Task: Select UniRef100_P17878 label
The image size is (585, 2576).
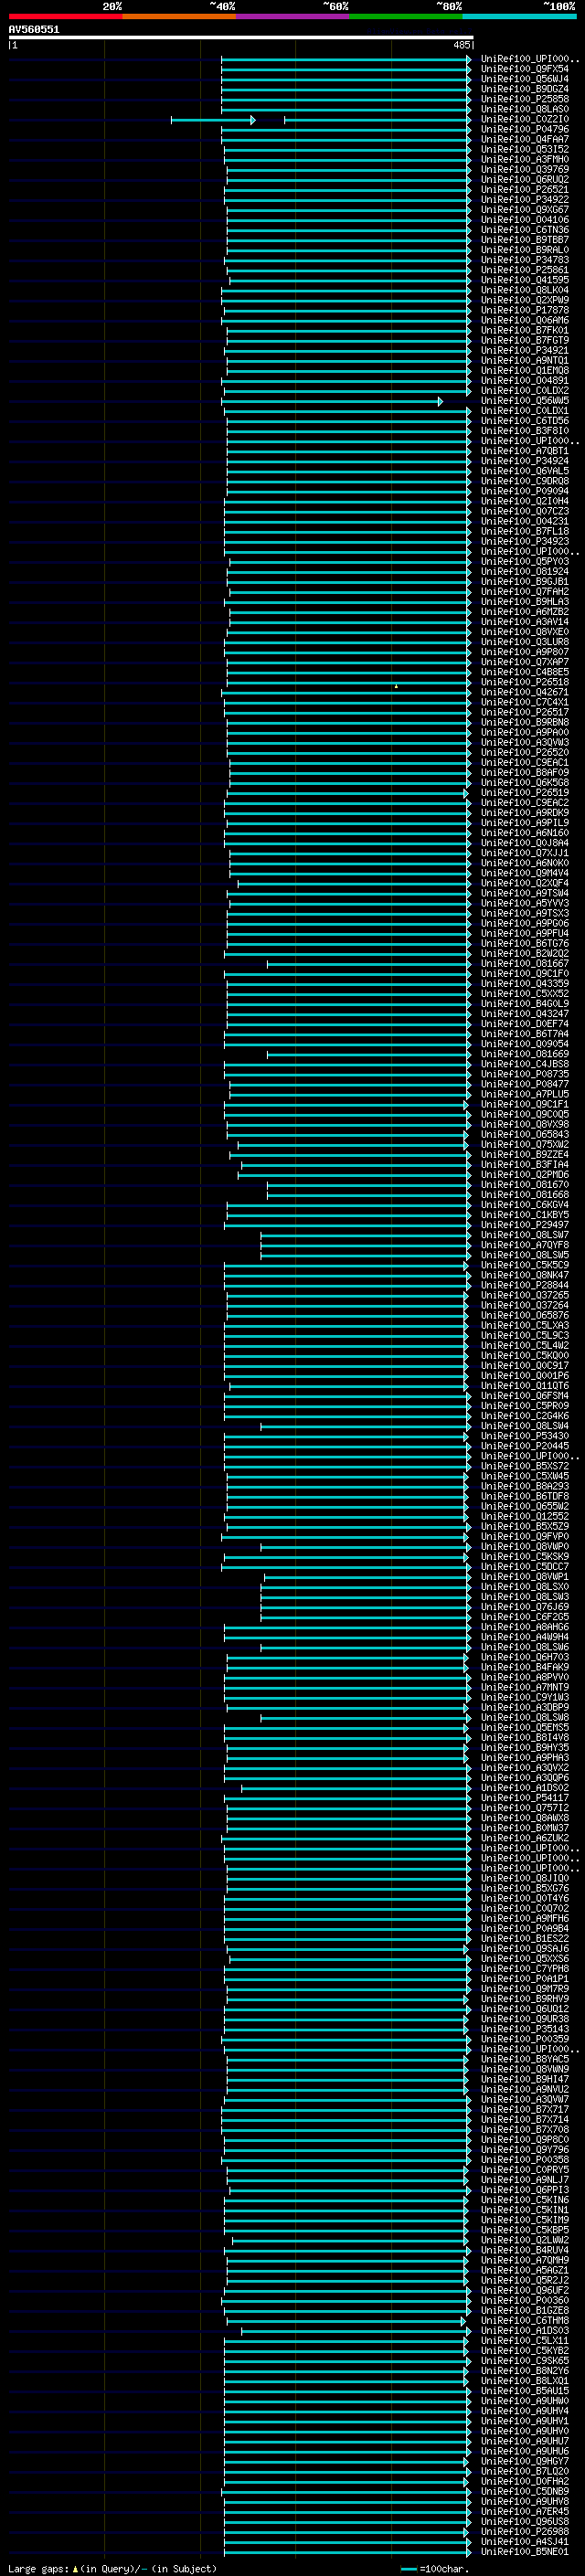Action: (524, 310)
